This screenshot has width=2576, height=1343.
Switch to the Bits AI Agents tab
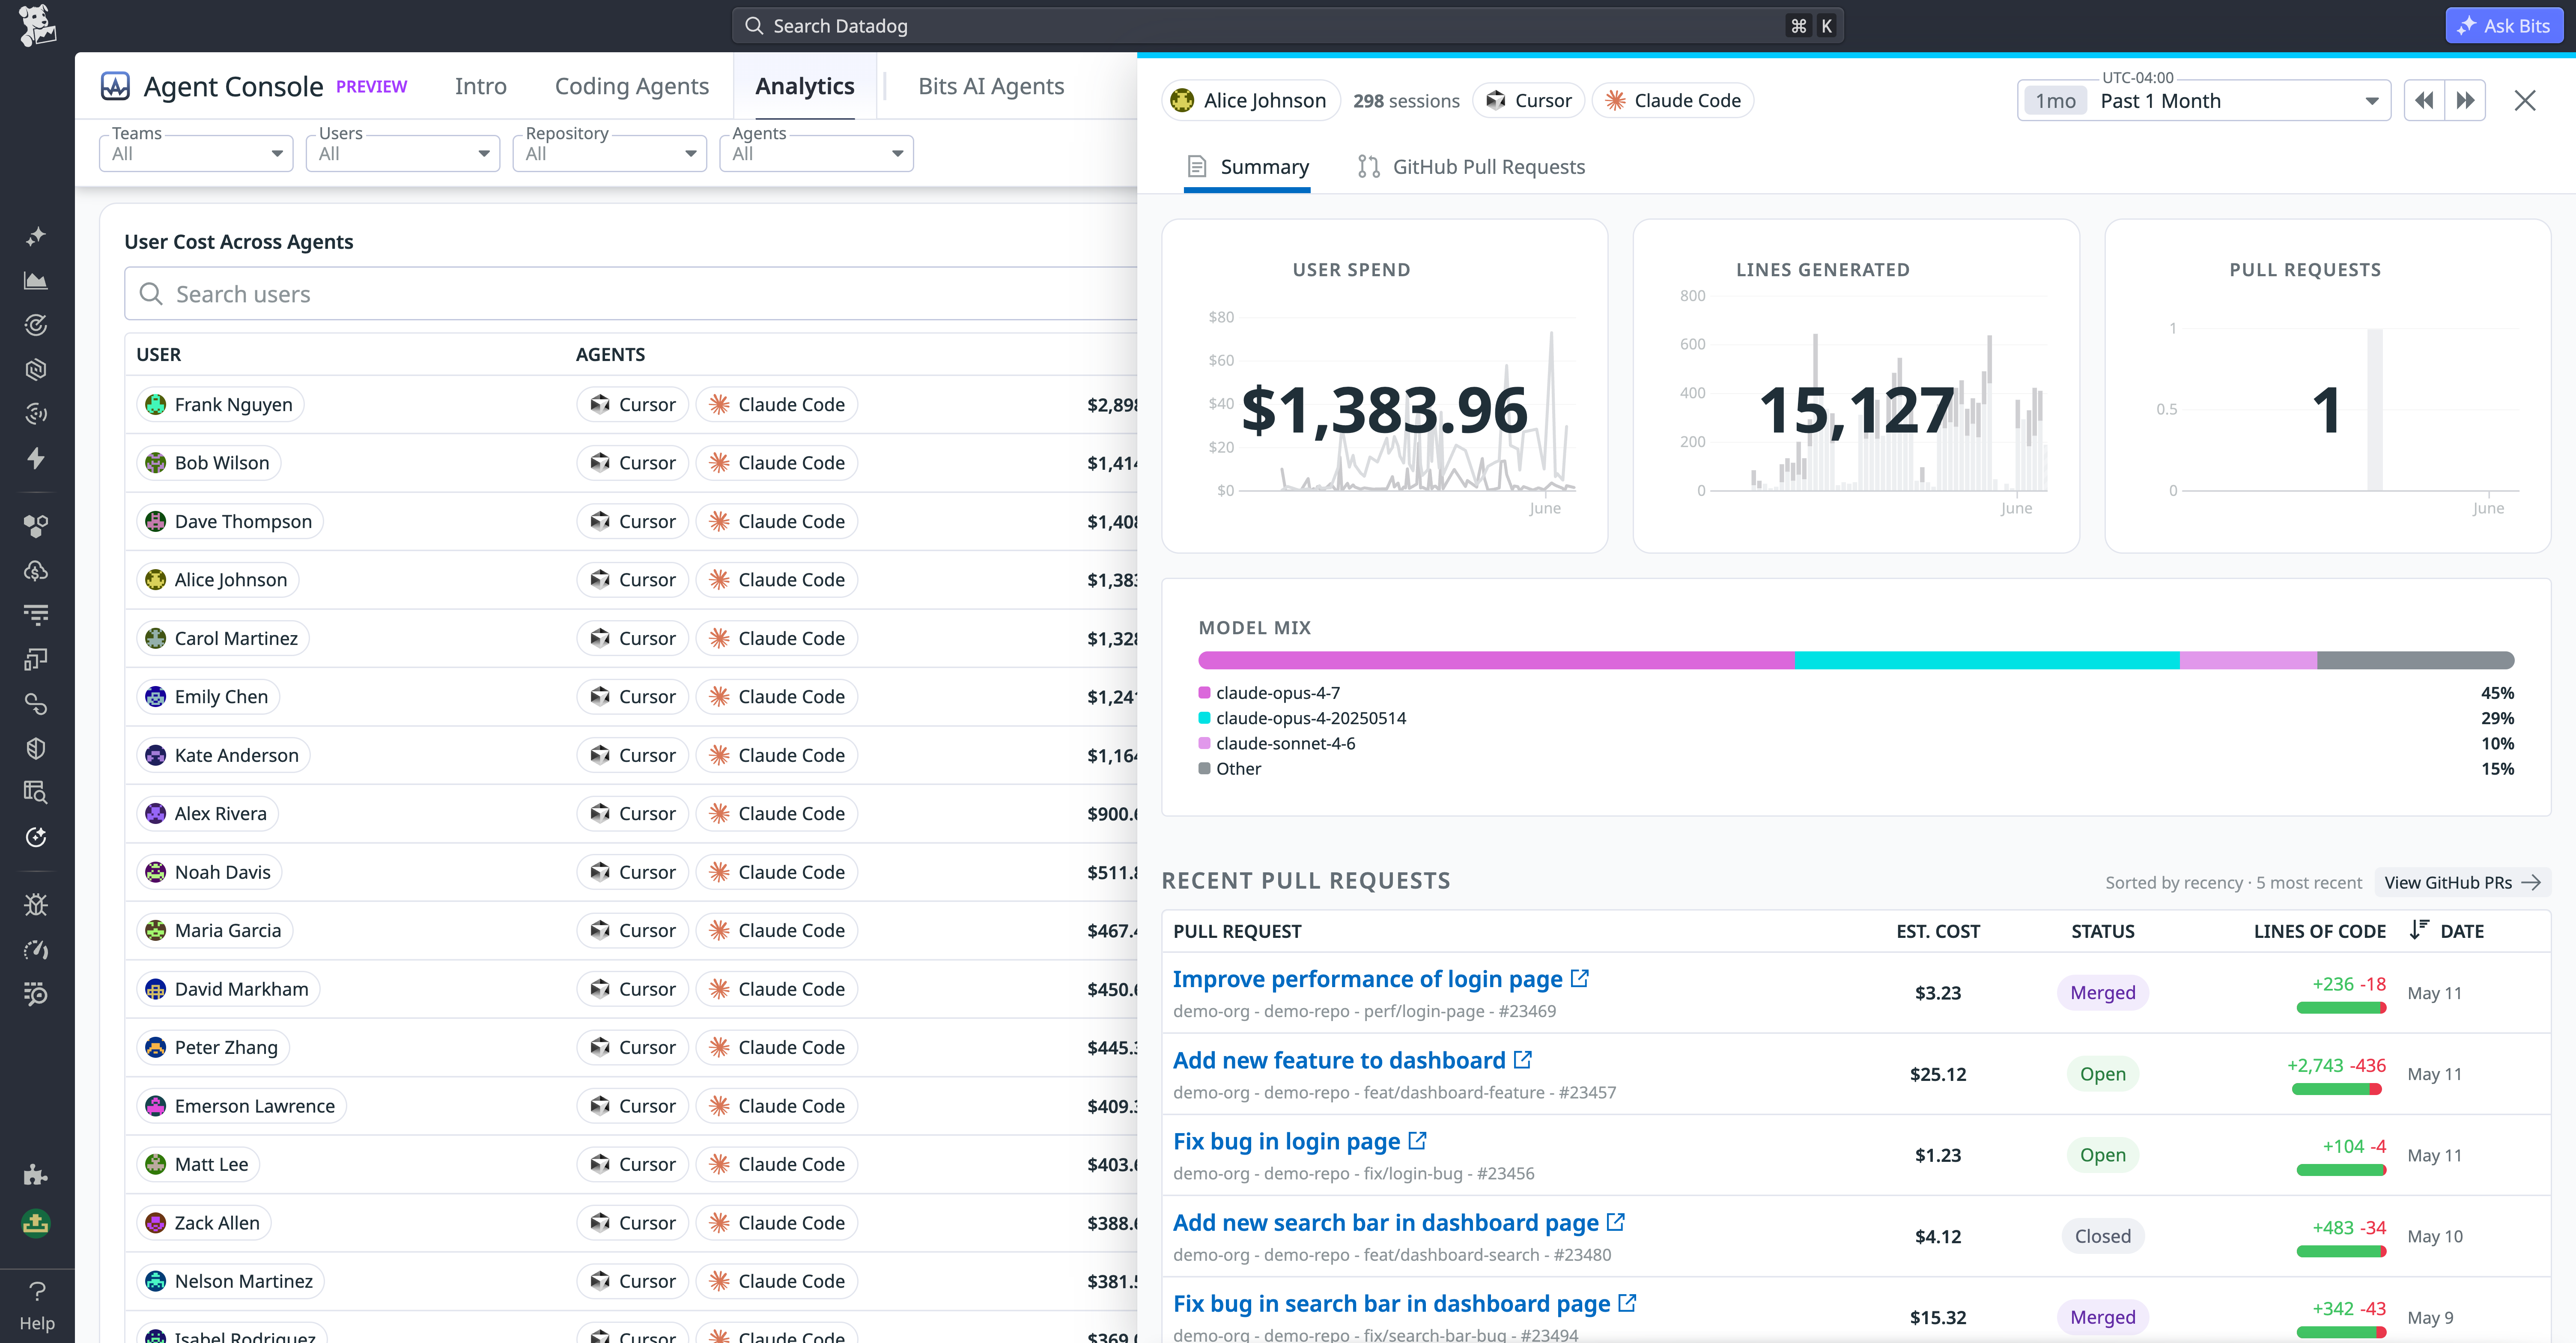(x=991, y=86)
